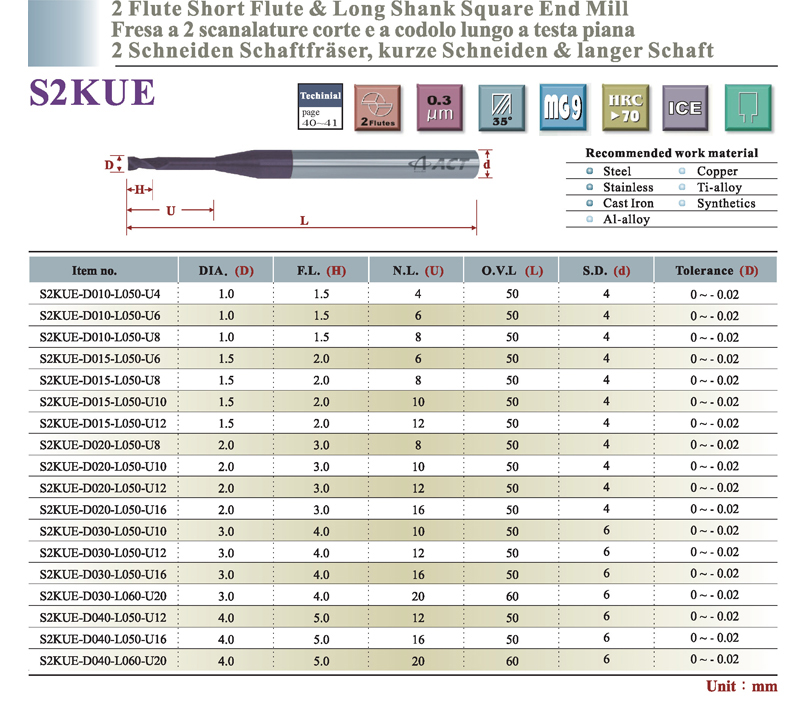Click the 'Recommended work material' heading
Image resolution: width=800 pixels, height=708 pixels.
[x=671, y=153]
